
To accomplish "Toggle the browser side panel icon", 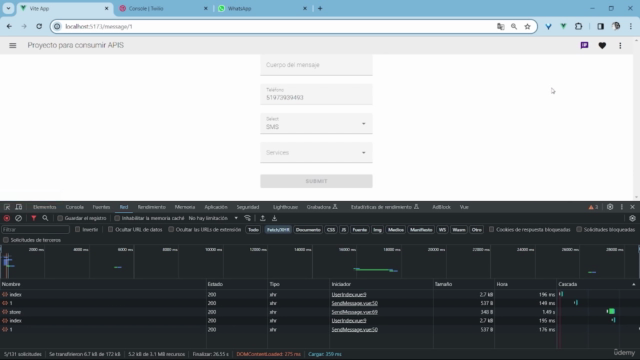I will pos(600,27).
